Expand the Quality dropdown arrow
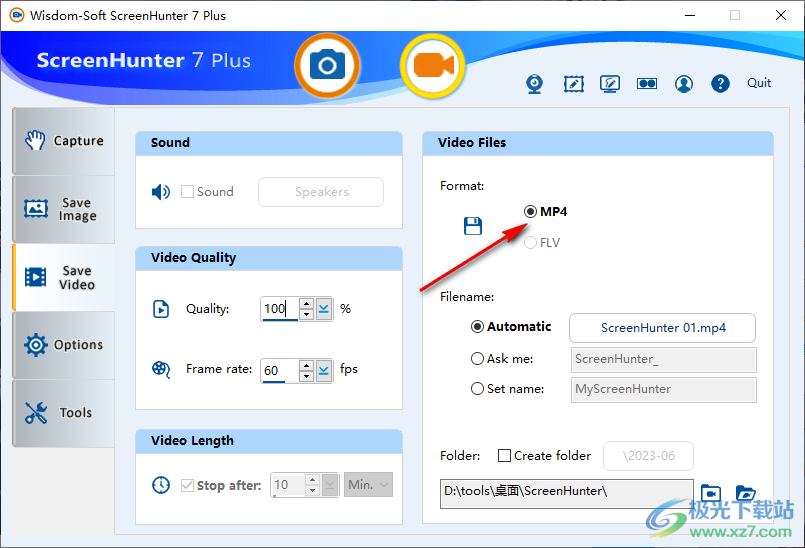The height and width of the screenshot is (548, 805). 324,309
